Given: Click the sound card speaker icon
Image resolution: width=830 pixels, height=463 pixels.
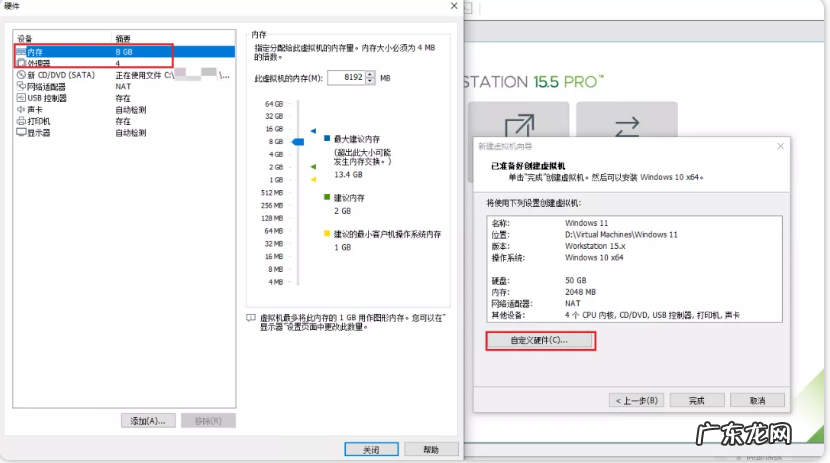Looking at the screenshot, I should 21,110.
